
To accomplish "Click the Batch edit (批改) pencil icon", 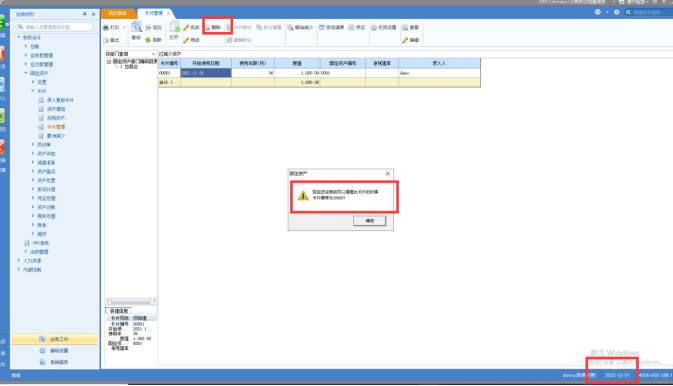I will pos(186,27).
